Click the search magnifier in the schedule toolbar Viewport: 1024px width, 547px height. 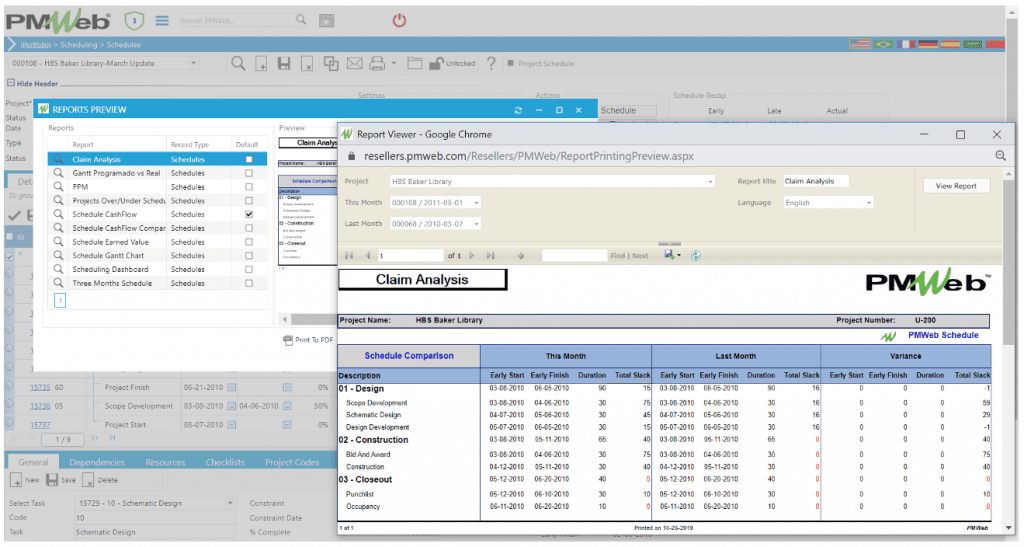(x=238, y=63)
